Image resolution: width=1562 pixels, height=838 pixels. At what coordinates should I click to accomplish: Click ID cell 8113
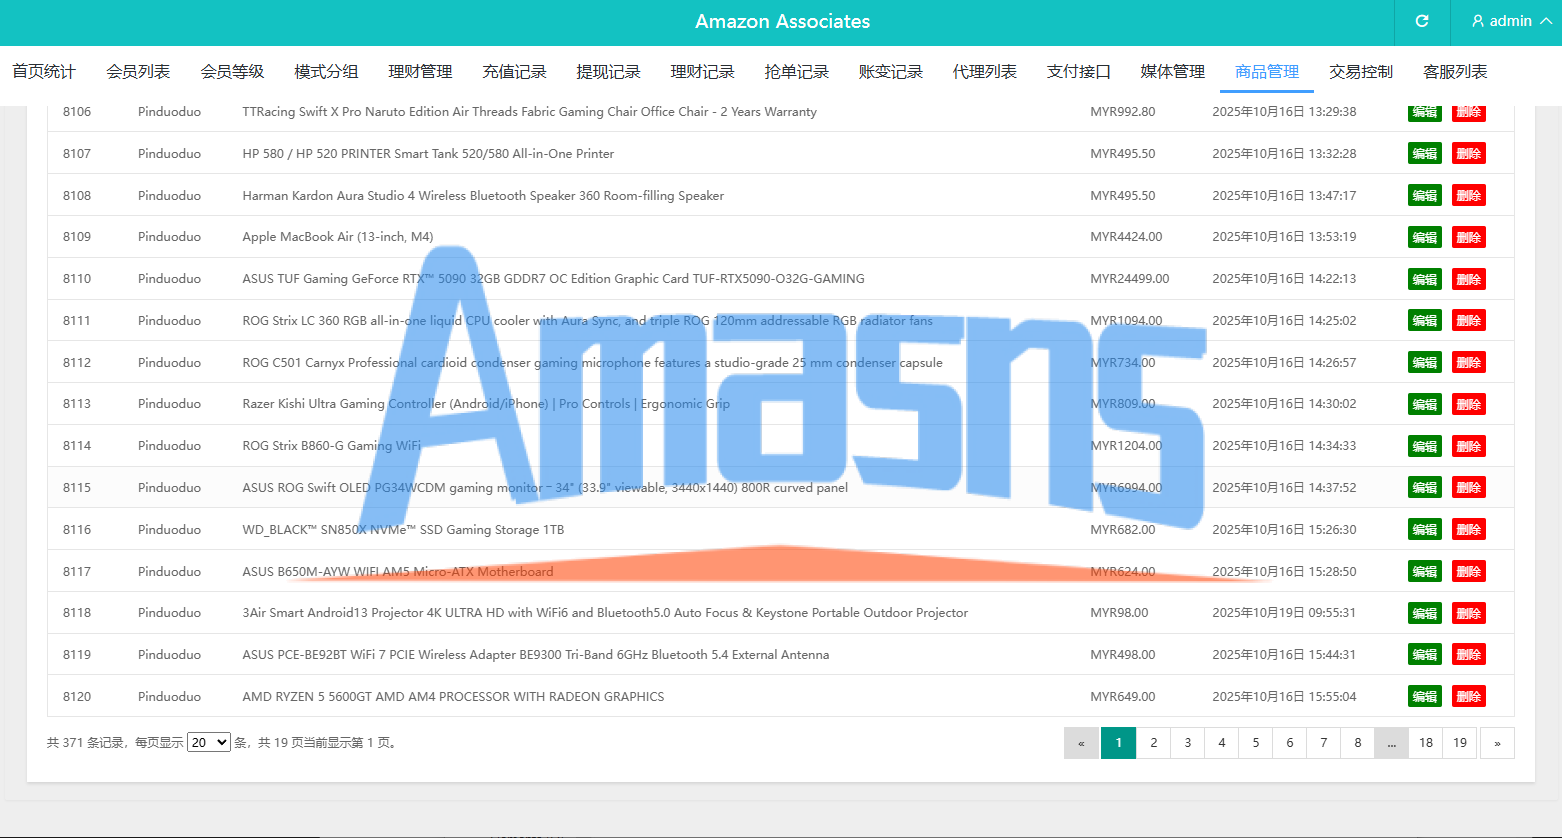(77, 404)
